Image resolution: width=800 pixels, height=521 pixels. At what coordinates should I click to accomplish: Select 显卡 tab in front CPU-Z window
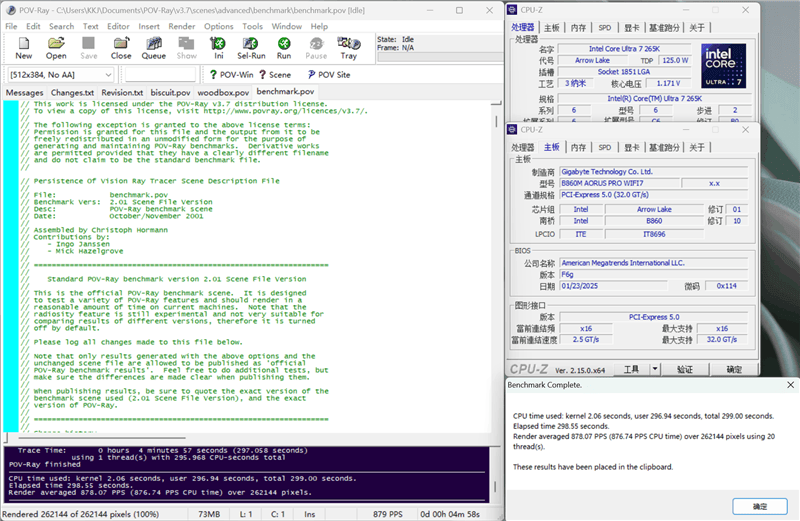coord(632,147)
